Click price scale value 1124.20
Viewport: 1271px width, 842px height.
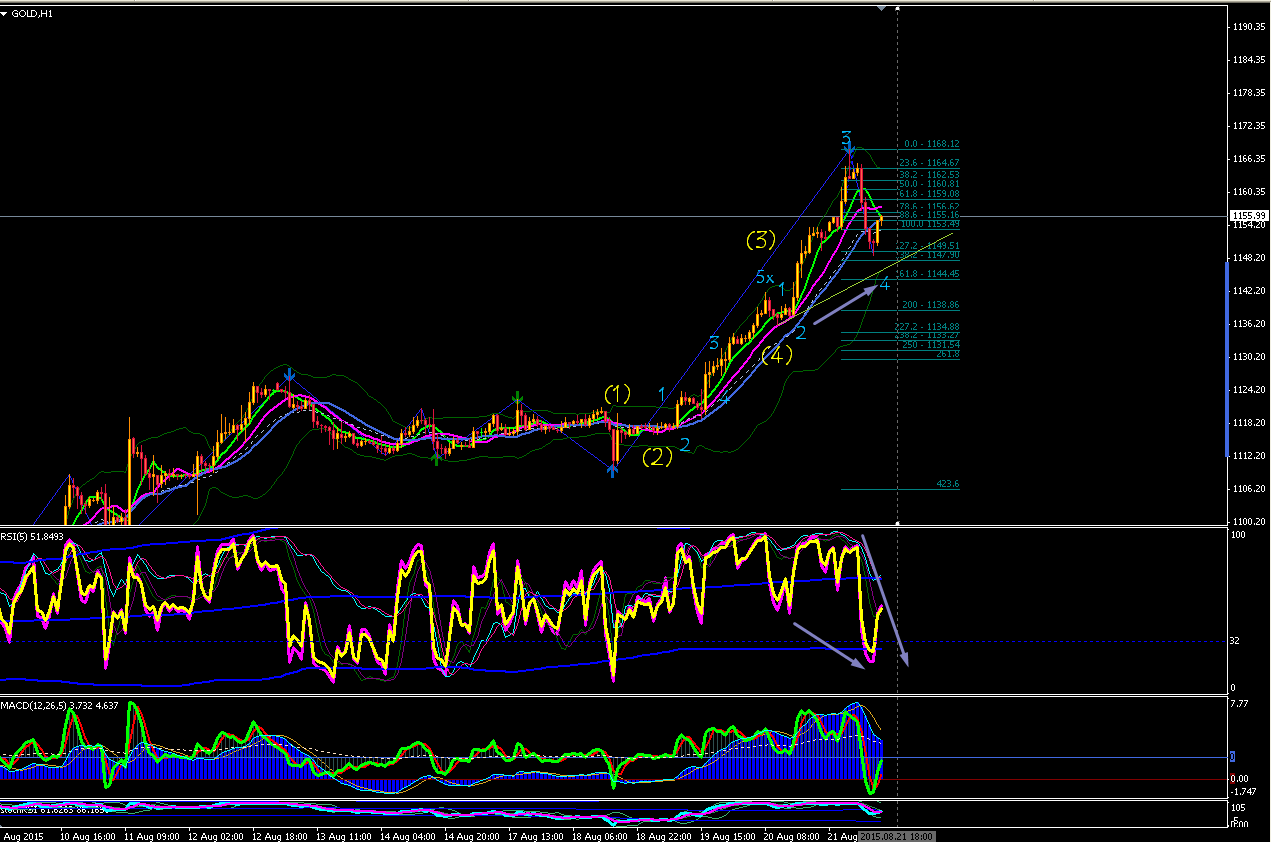point(1249,389)
